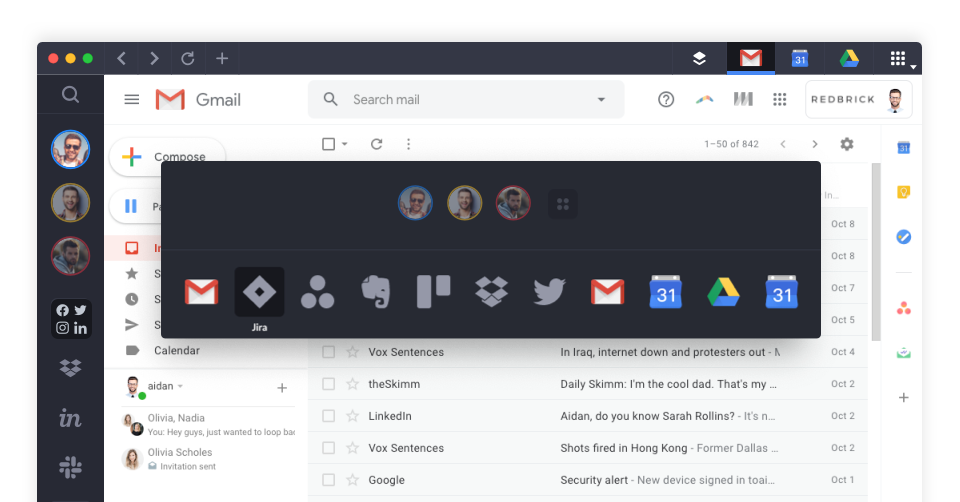Open Gmail support help icon
This screenshot has width=960, height=502.
pos(666,99)
